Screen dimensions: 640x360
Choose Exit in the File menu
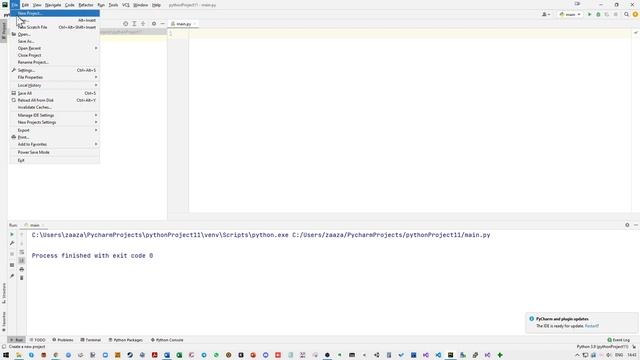pyautogui.click(x=55, y=160)
